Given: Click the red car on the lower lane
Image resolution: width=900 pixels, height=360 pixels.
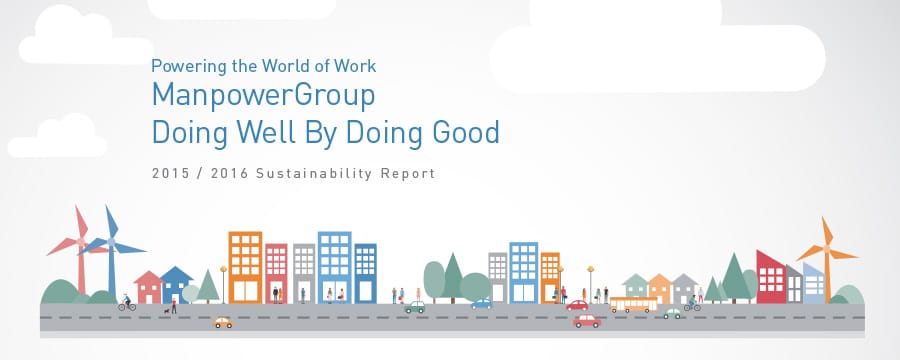Looking at the screenshot, I should (x=587, y=321).
